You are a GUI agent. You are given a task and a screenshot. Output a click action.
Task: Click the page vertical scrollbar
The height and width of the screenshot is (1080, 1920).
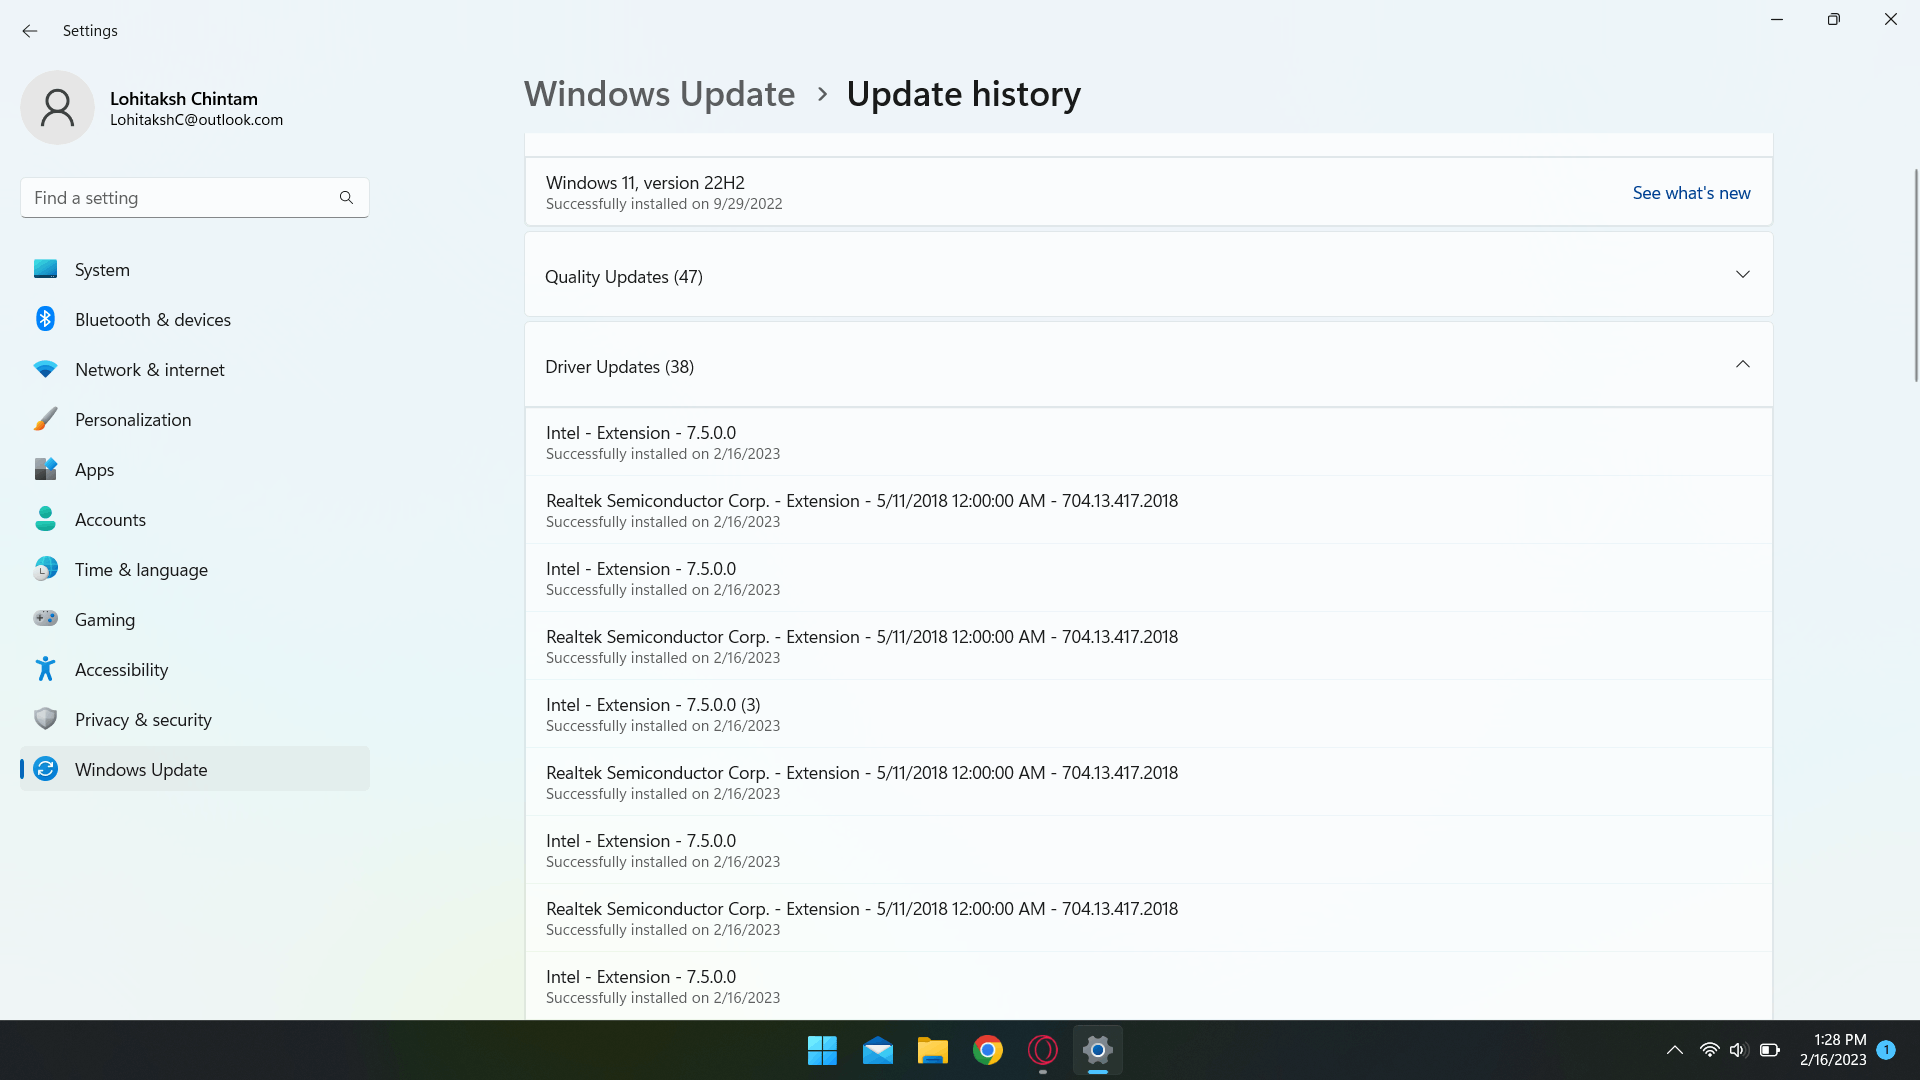click(1915, 275)
